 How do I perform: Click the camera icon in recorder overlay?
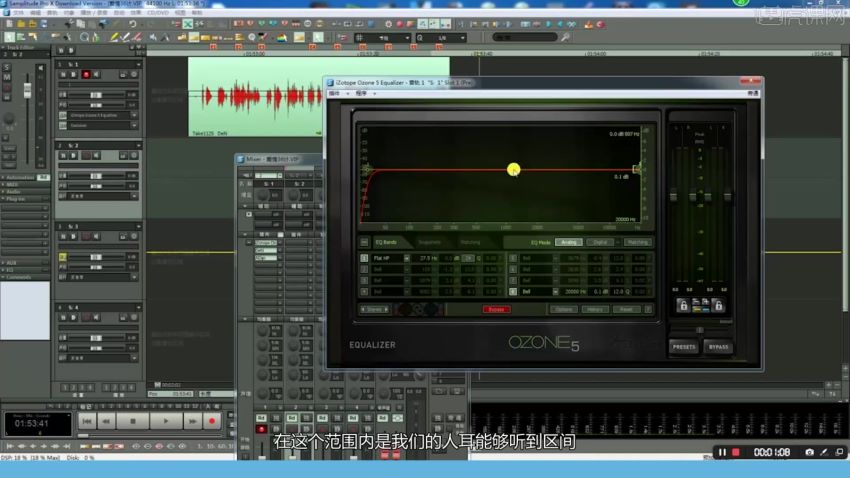[809, 452]
